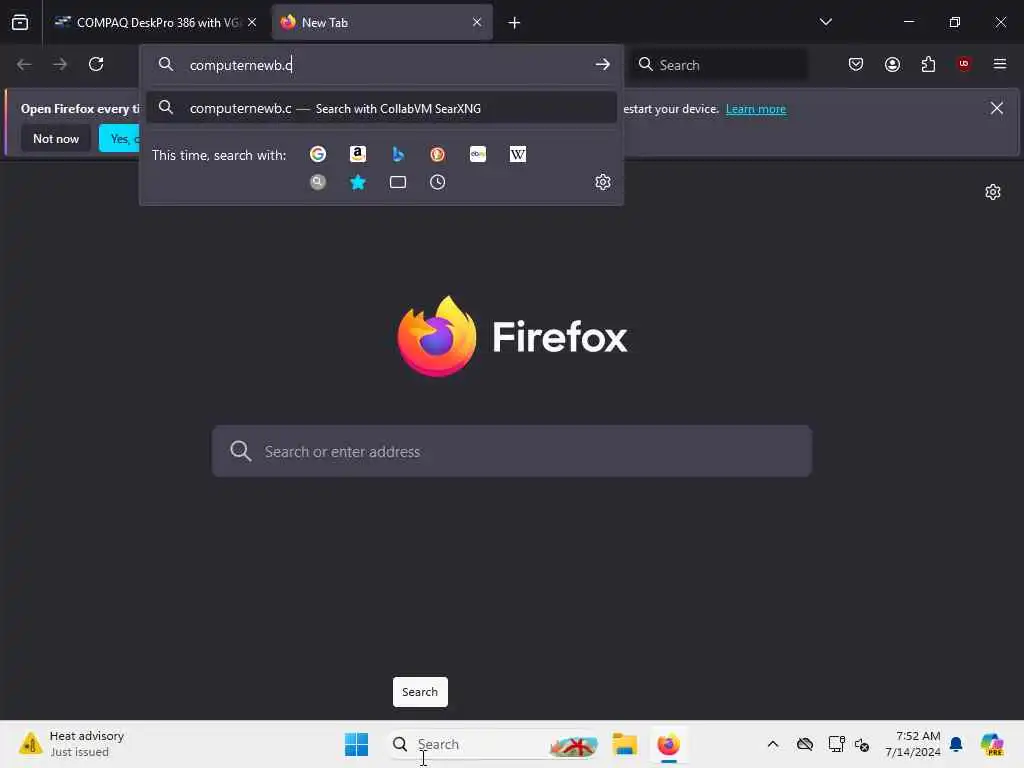Open the Extensions puzzle icon

click(x=929, y=64)
